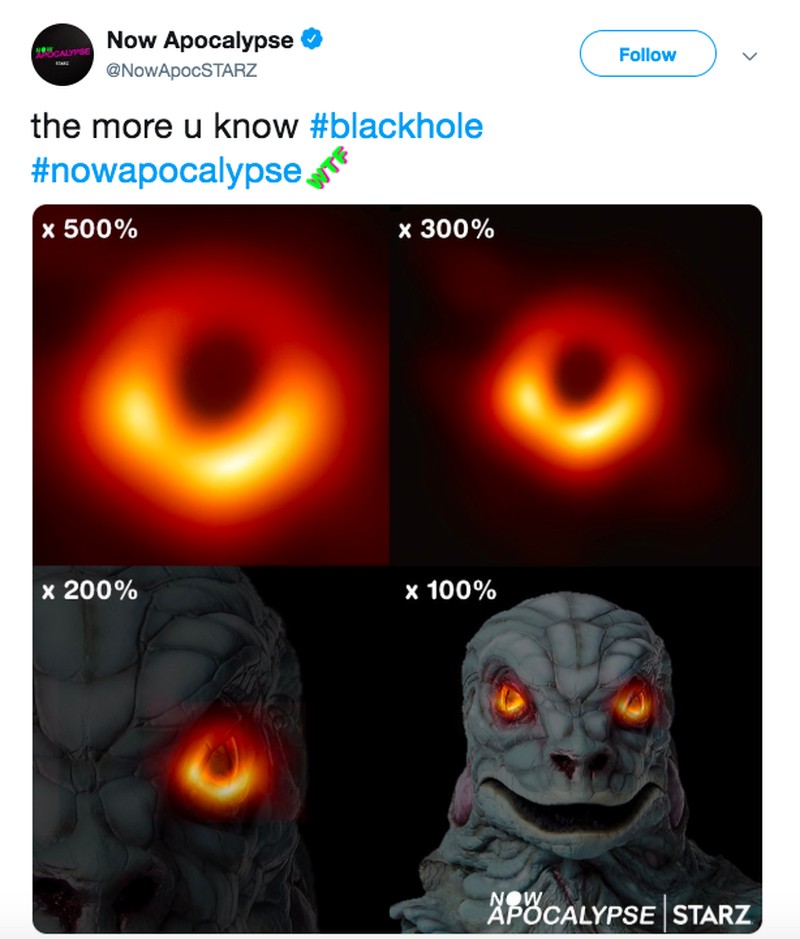Click the blue verified badge
This screenshot has width=800, height=939.
pos(313,41)
